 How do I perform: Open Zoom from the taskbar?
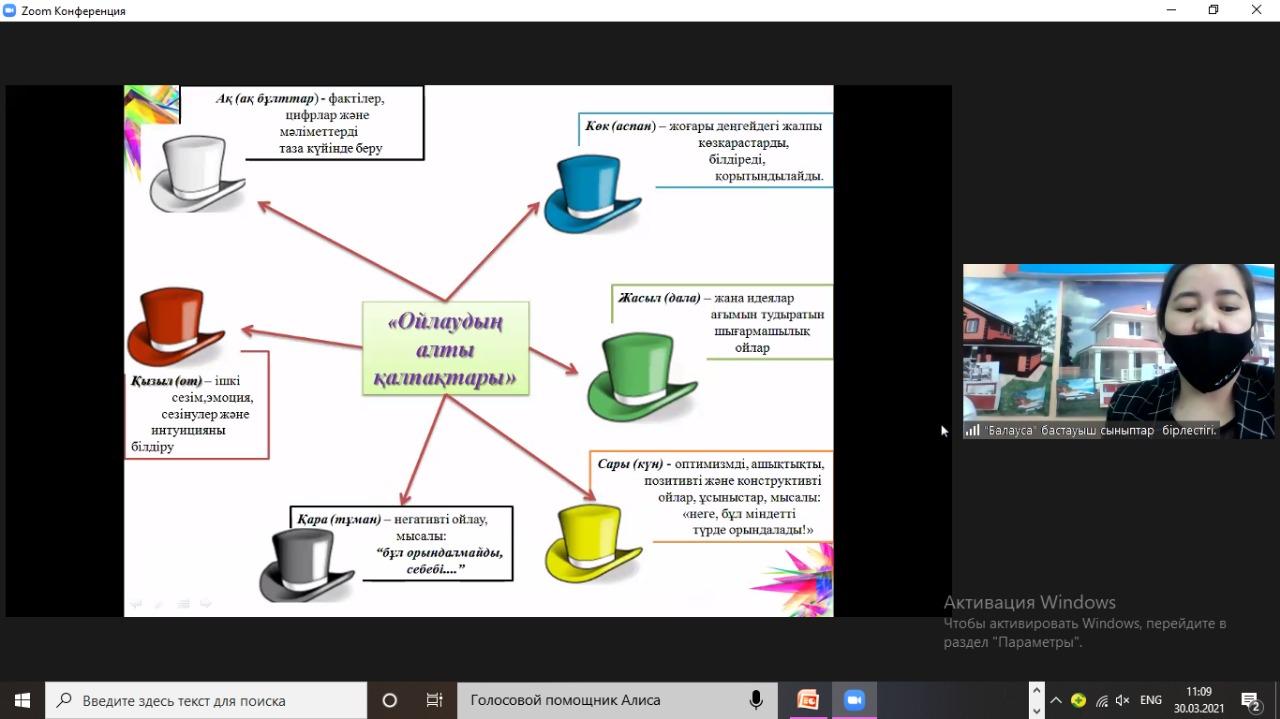click(x=853, y=700)
